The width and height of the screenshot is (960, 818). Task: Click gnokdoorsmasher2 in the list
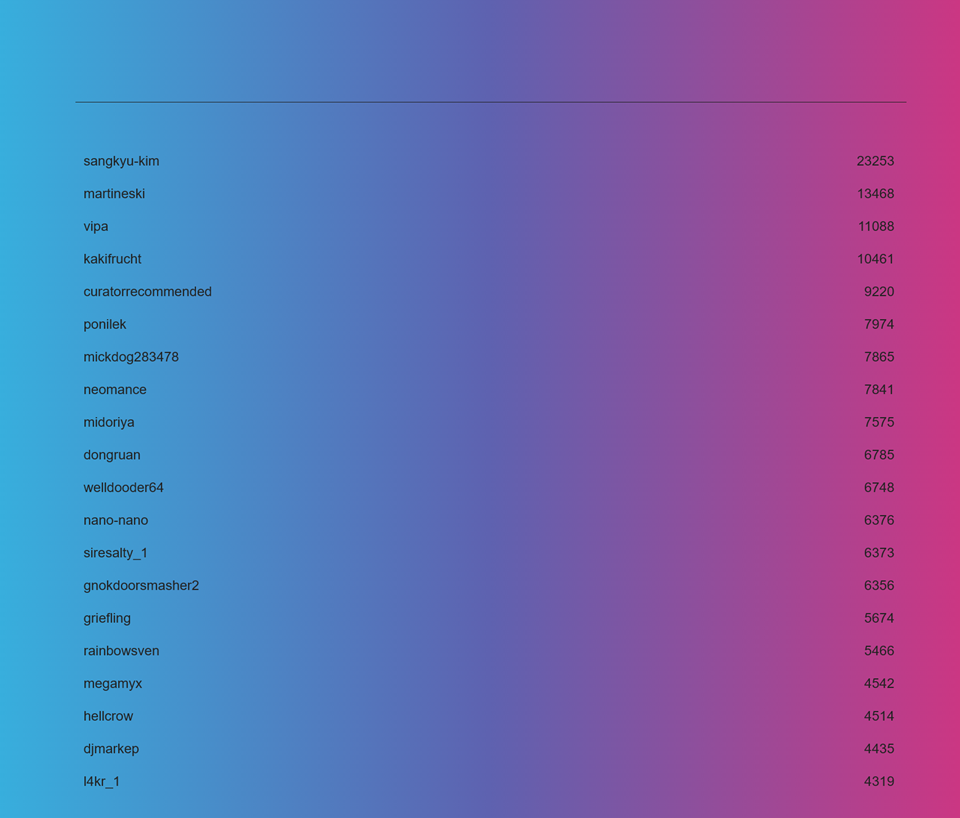141,586
